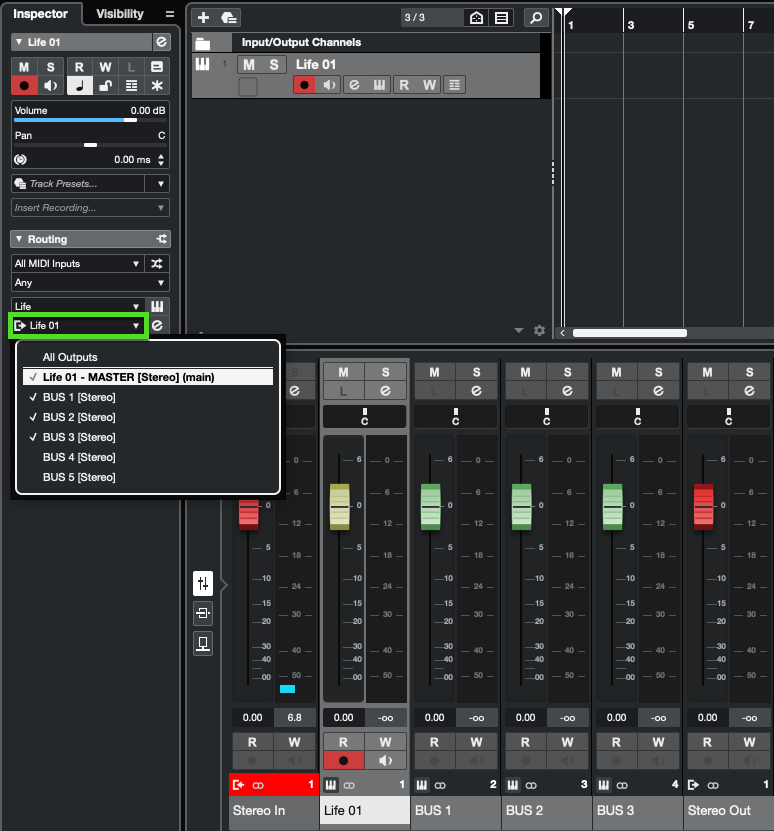Switch to the Inspector tab
Viewport: 774px width, 831px height.
click(40, 14)
